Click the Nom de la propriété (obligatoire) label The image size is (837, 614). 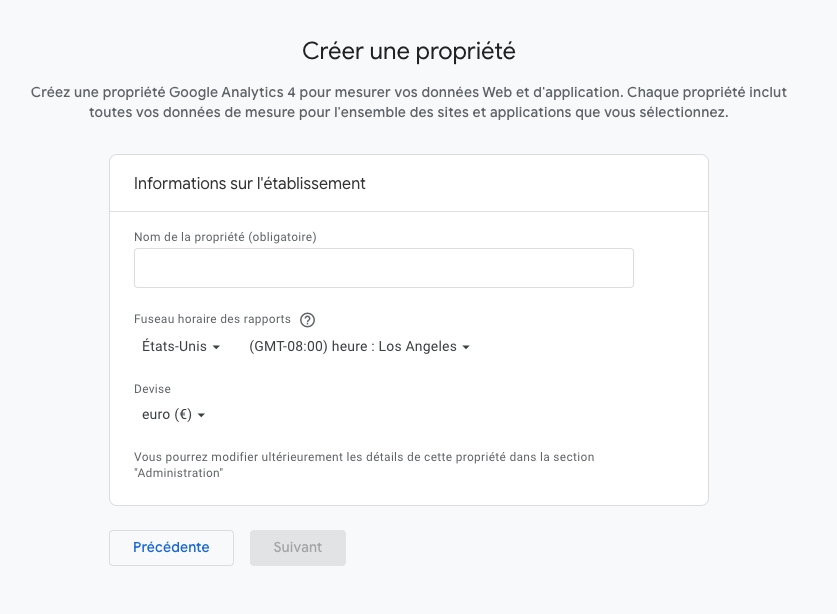[x=225, y=237]
